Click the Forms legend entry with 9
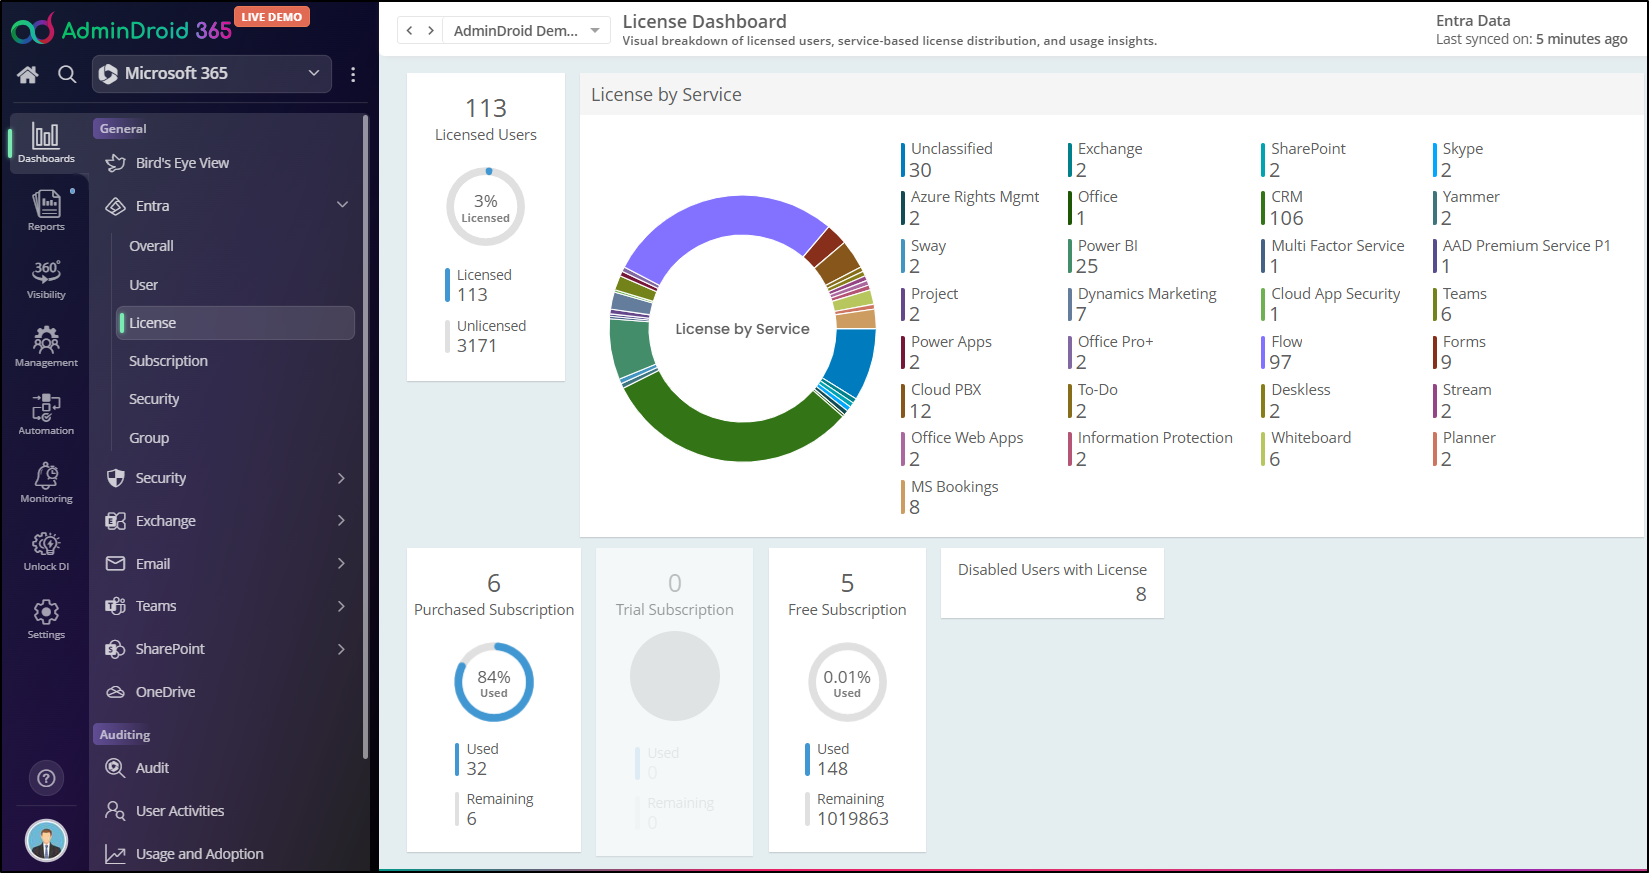The height and width of the screenshot is (873, 1649). tap(1460, 352)
